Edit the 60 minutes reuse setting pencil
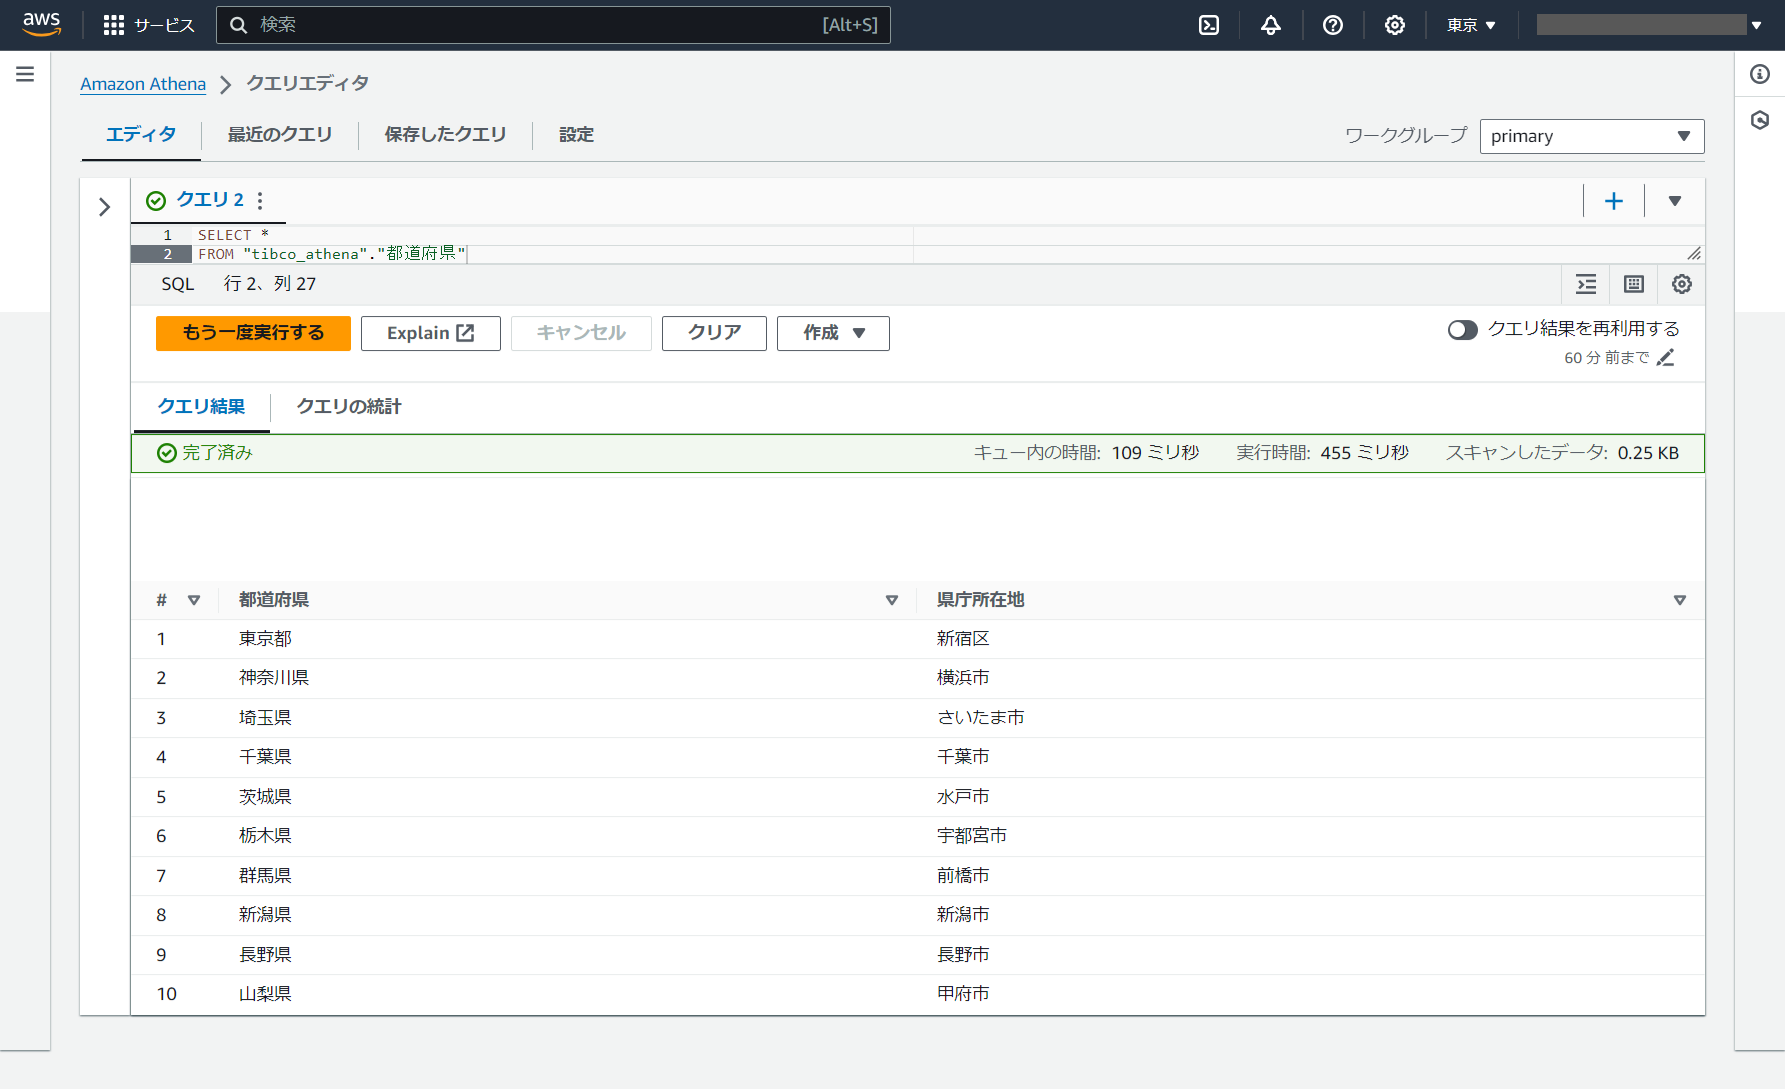1785x1089 pixels. click(x=1665, y=358)
